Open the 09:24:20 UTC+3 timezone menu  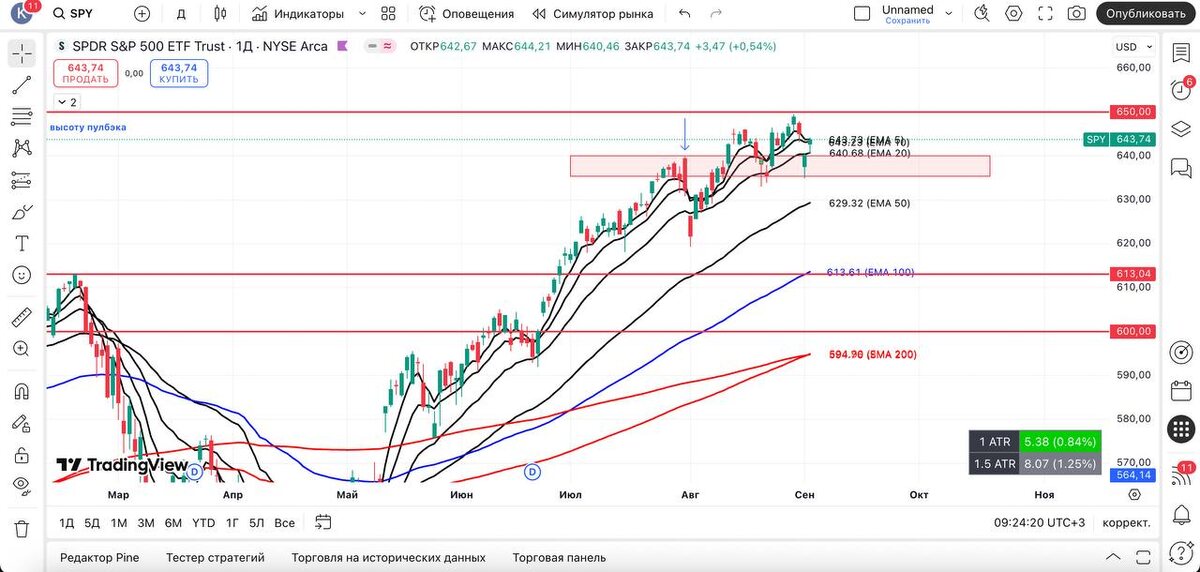(1039, 522)
